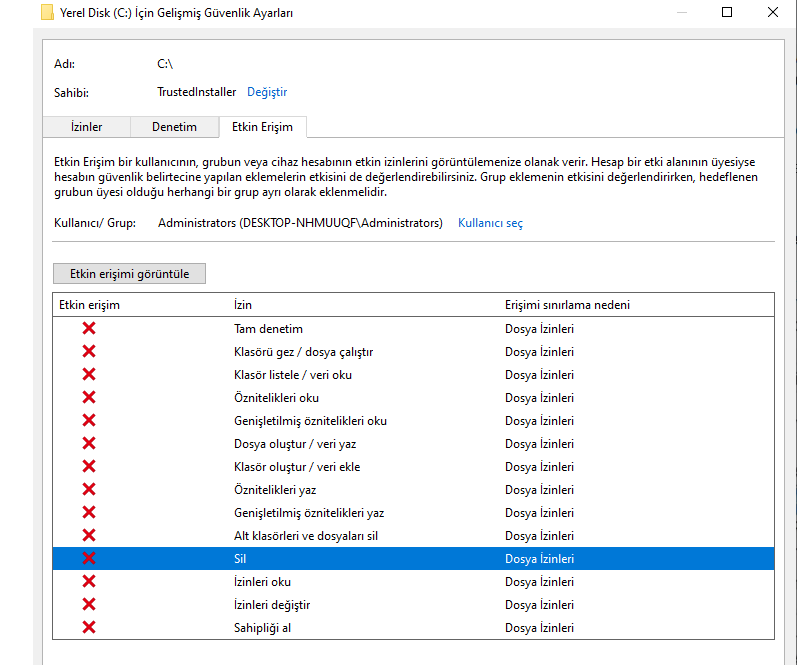Click the Erişimi sınırlama nedeni column header
This screenshot has height=665, width=800.
(567, 305)
